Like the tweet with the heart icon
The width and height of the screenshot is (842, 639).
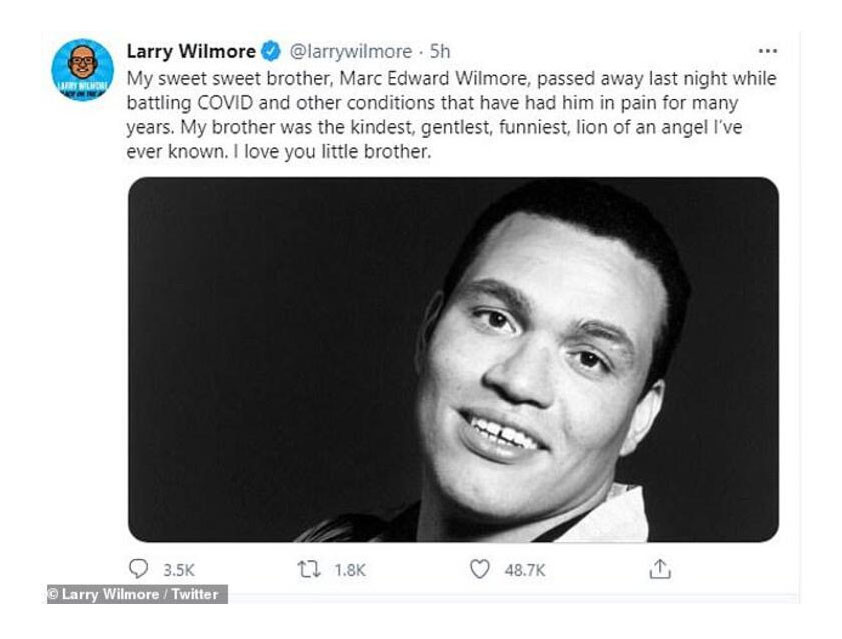(x=480, y=568)
